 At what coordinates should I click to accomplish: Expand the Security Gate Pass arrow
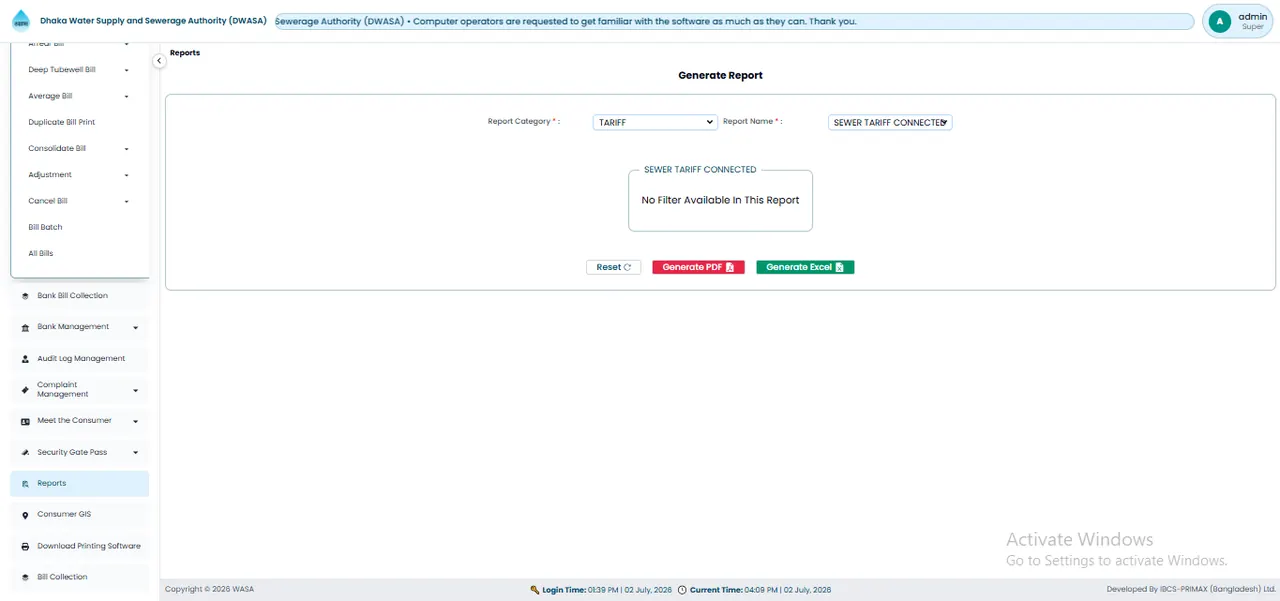click(x=136, y=453)
